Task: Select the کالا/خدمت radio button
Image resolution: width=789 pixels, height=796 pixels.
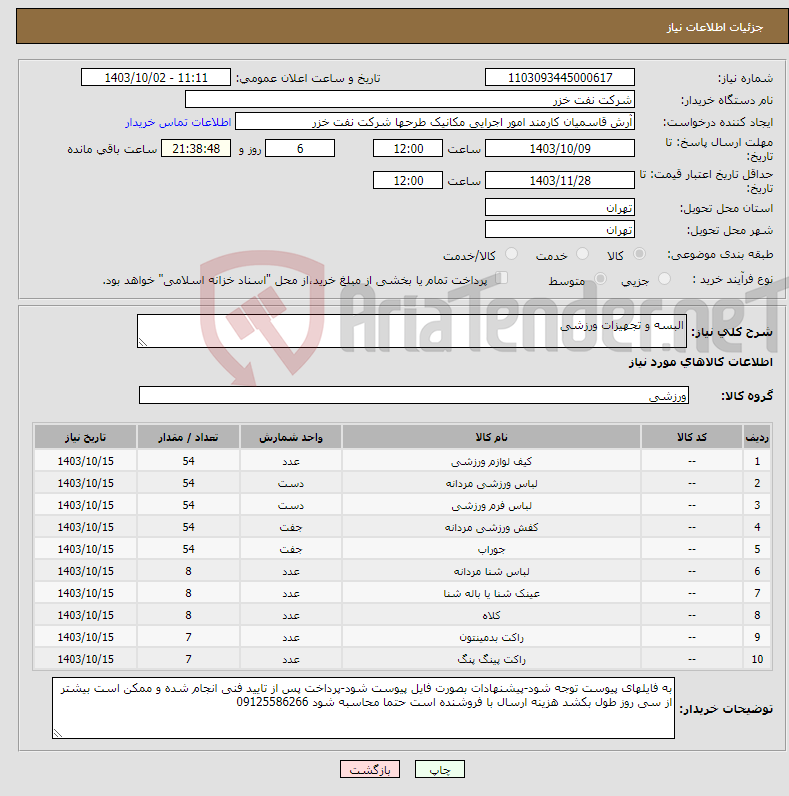Action: pyautogui.click(x=511, y=254)
